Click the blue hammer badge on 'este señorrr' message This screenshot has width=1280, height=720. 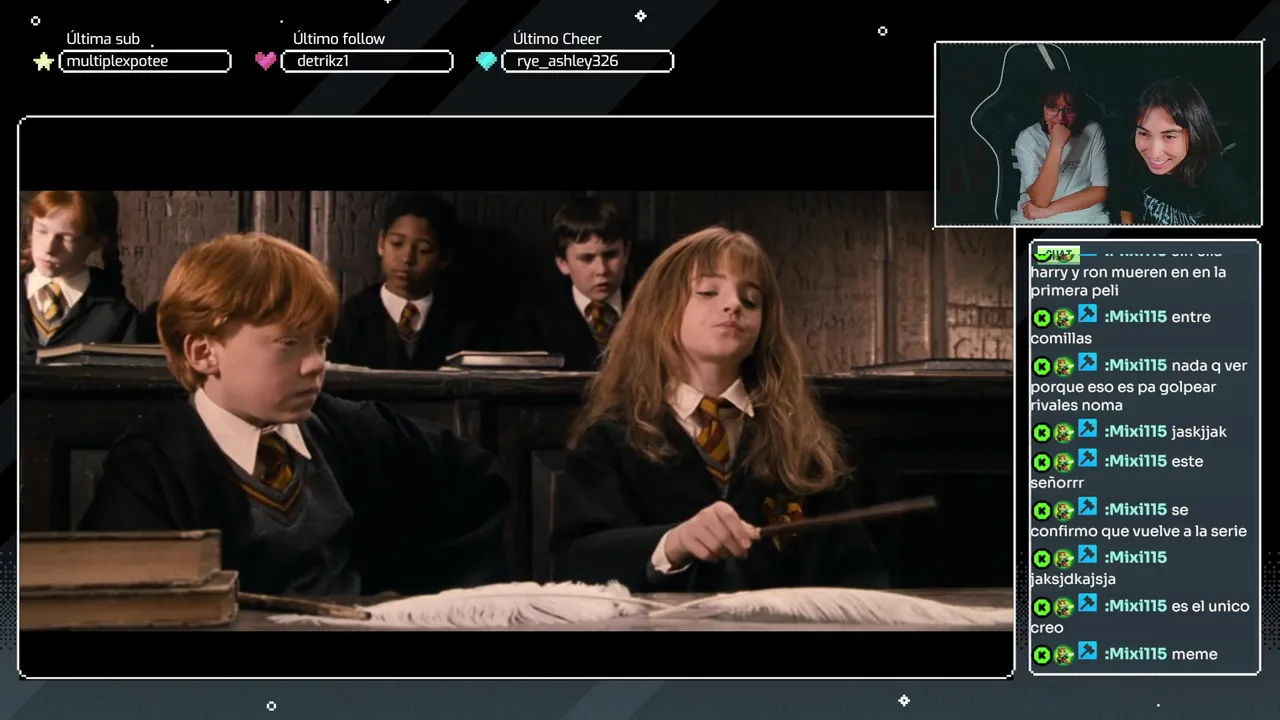tap(1087, 459)
